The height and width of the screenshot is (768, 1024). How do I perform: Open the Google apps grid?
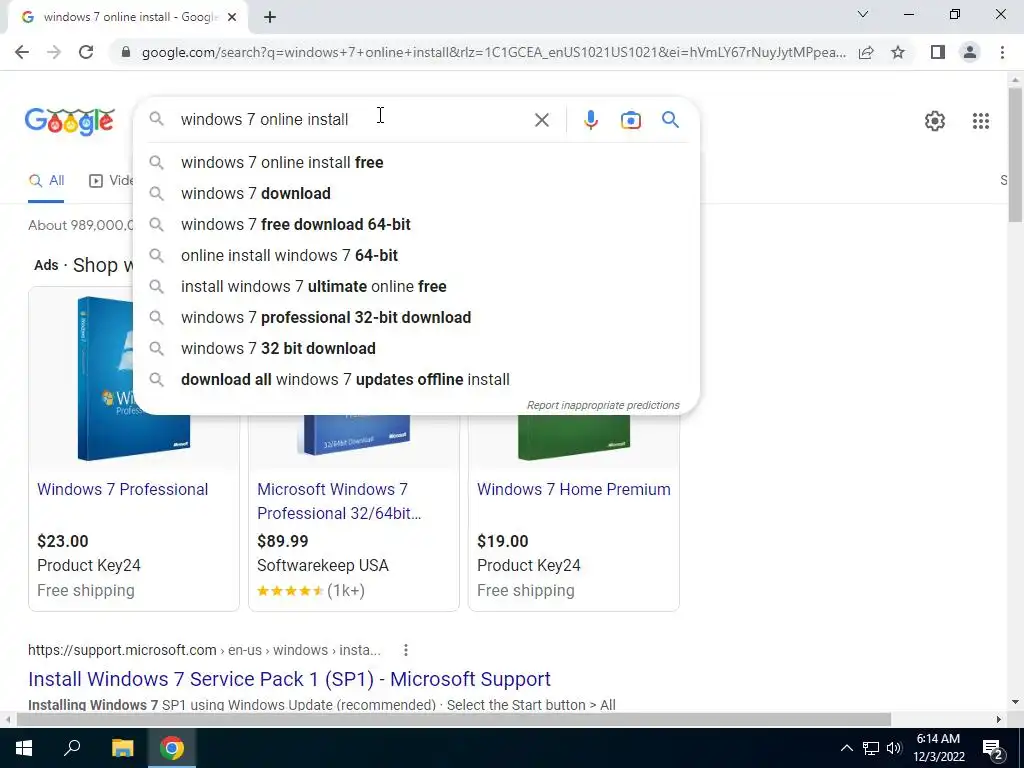[x=980, y=121]
